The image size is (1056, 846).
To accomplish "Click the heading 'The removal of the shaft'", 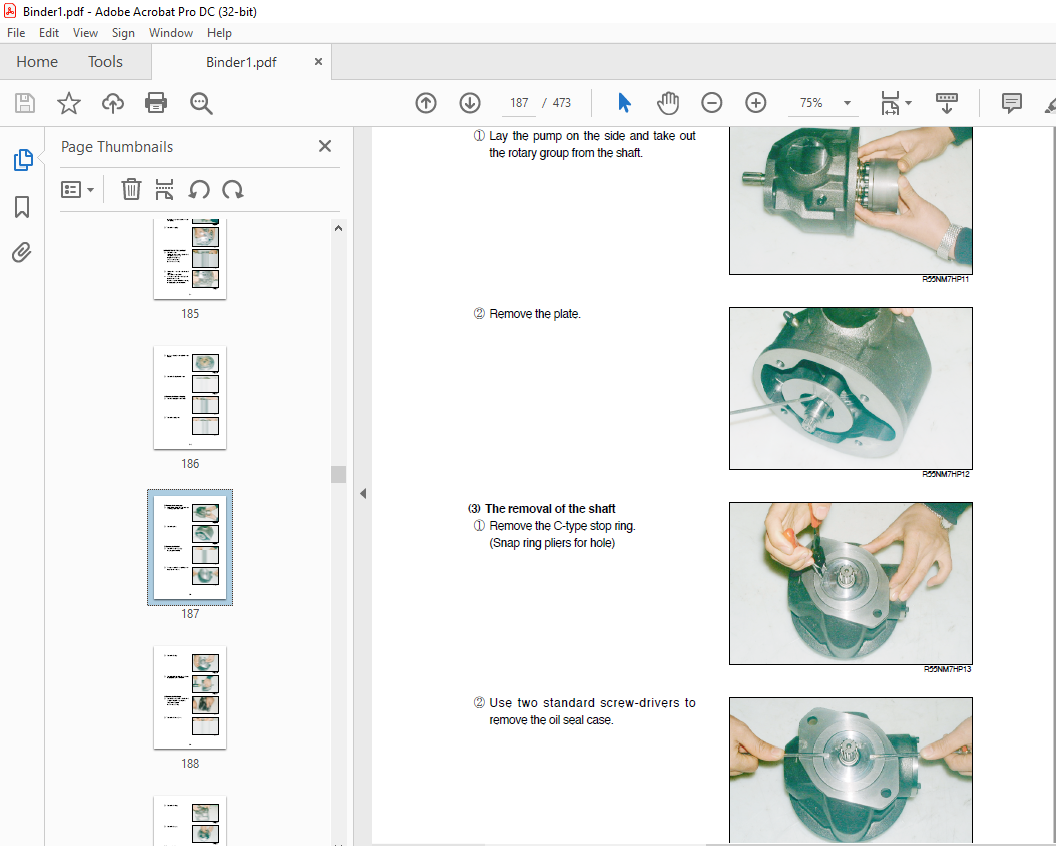I will (x=550, y=509).
